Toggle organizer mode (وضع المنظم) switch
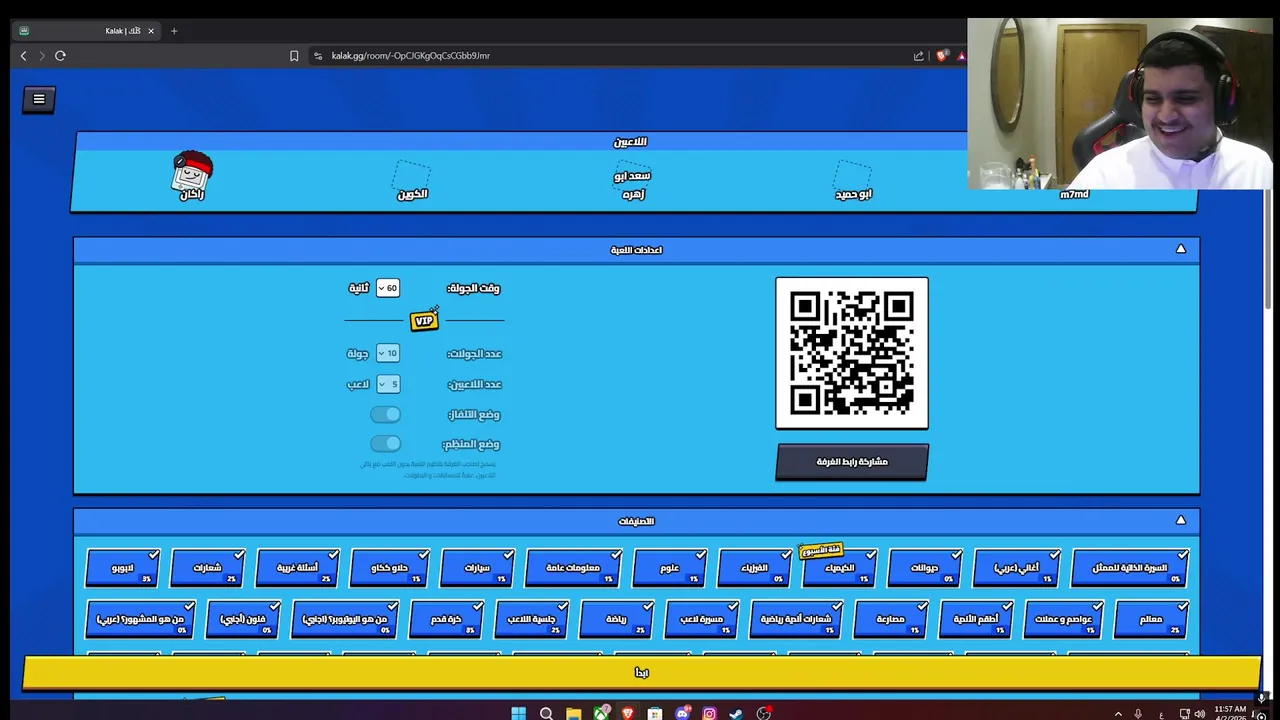This screenshot has height=720, width=1280. tap(385, 443)
